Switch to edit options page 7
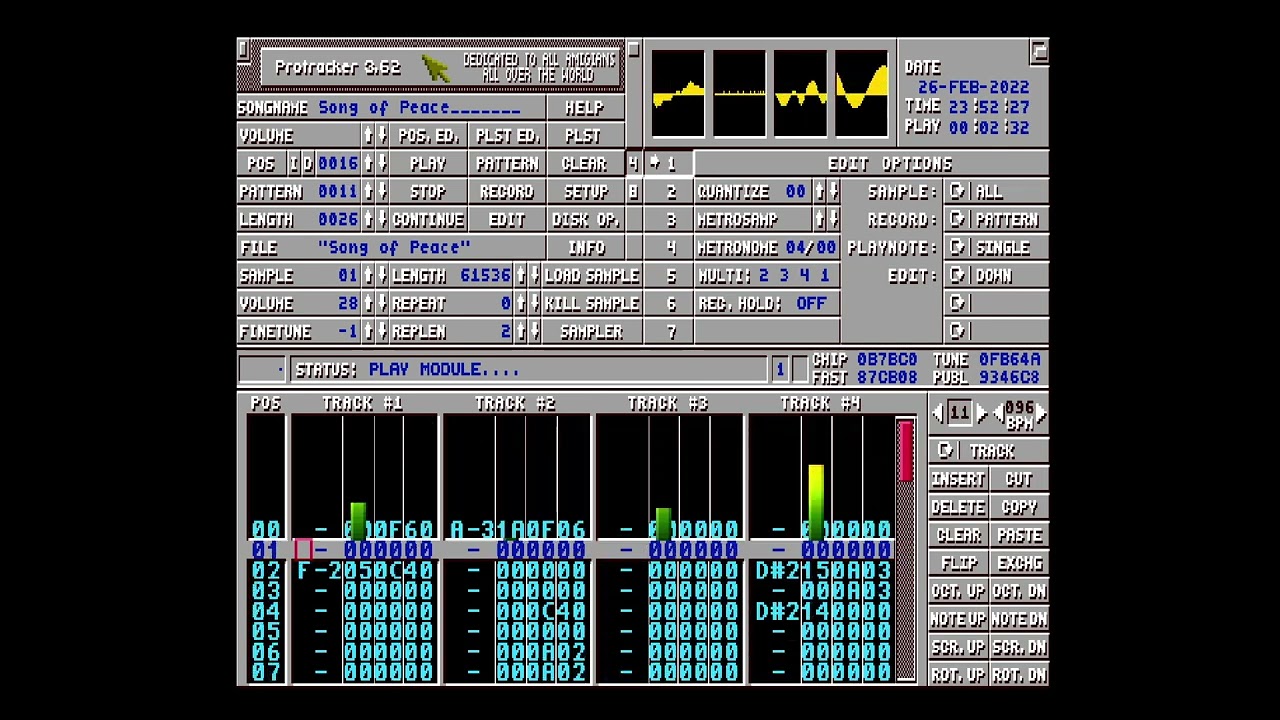This screenshot has height=720, width=1280. click(668, 332)
